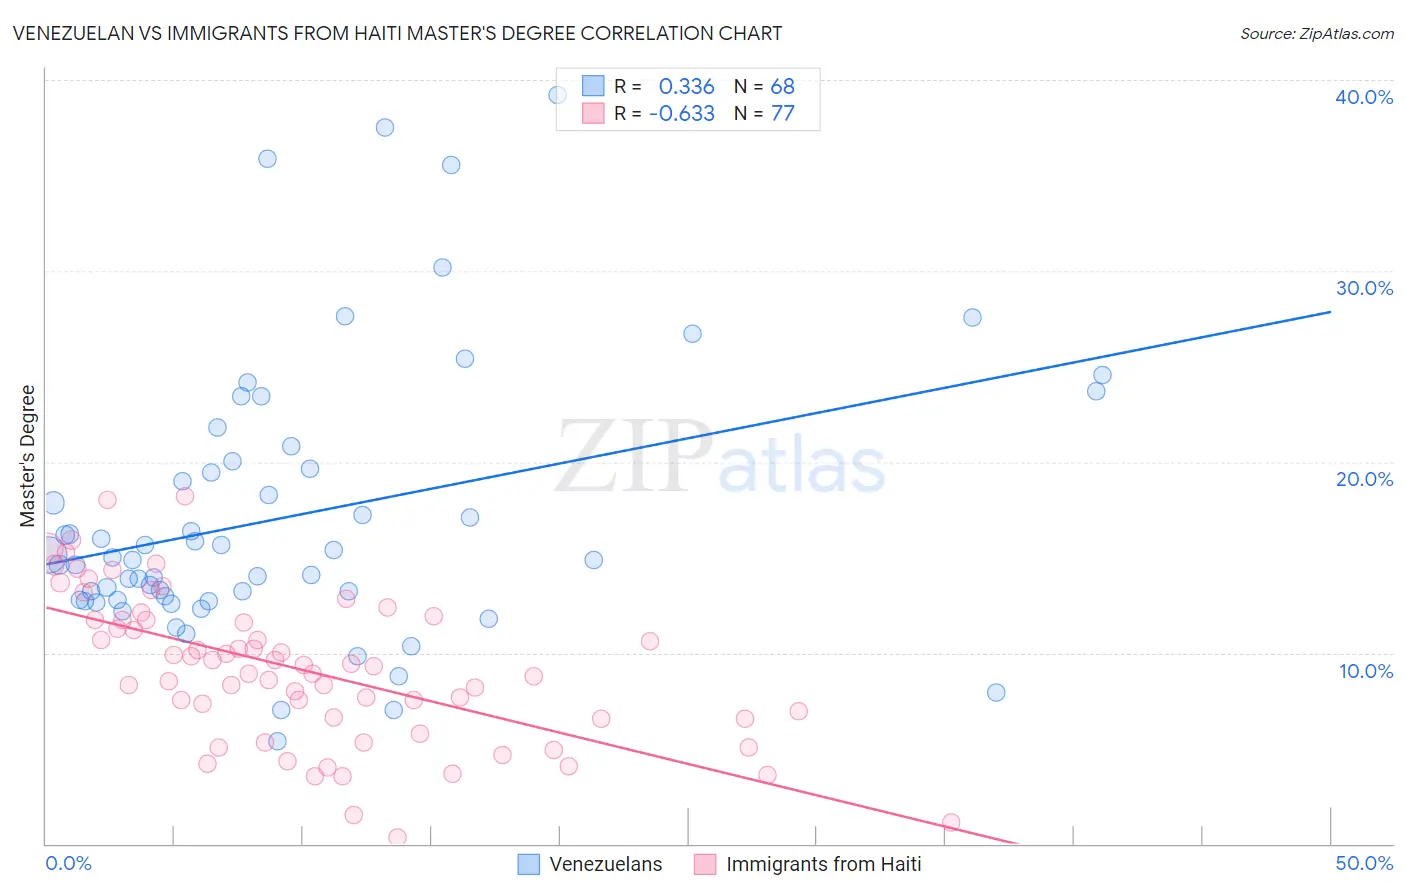Click the chart title text

pyautogui.click(x=397, y=33)
